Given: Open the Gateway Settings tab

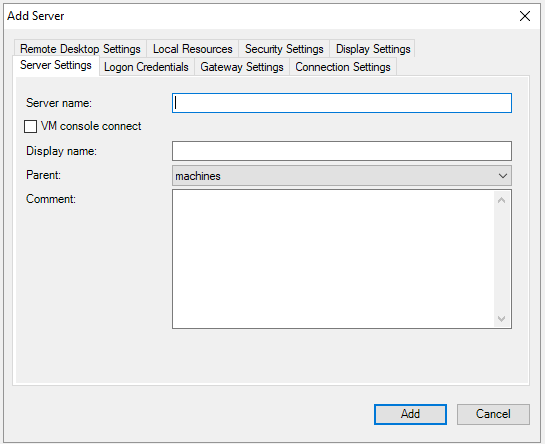Looking at the screenshot, I should pos(242,67).
